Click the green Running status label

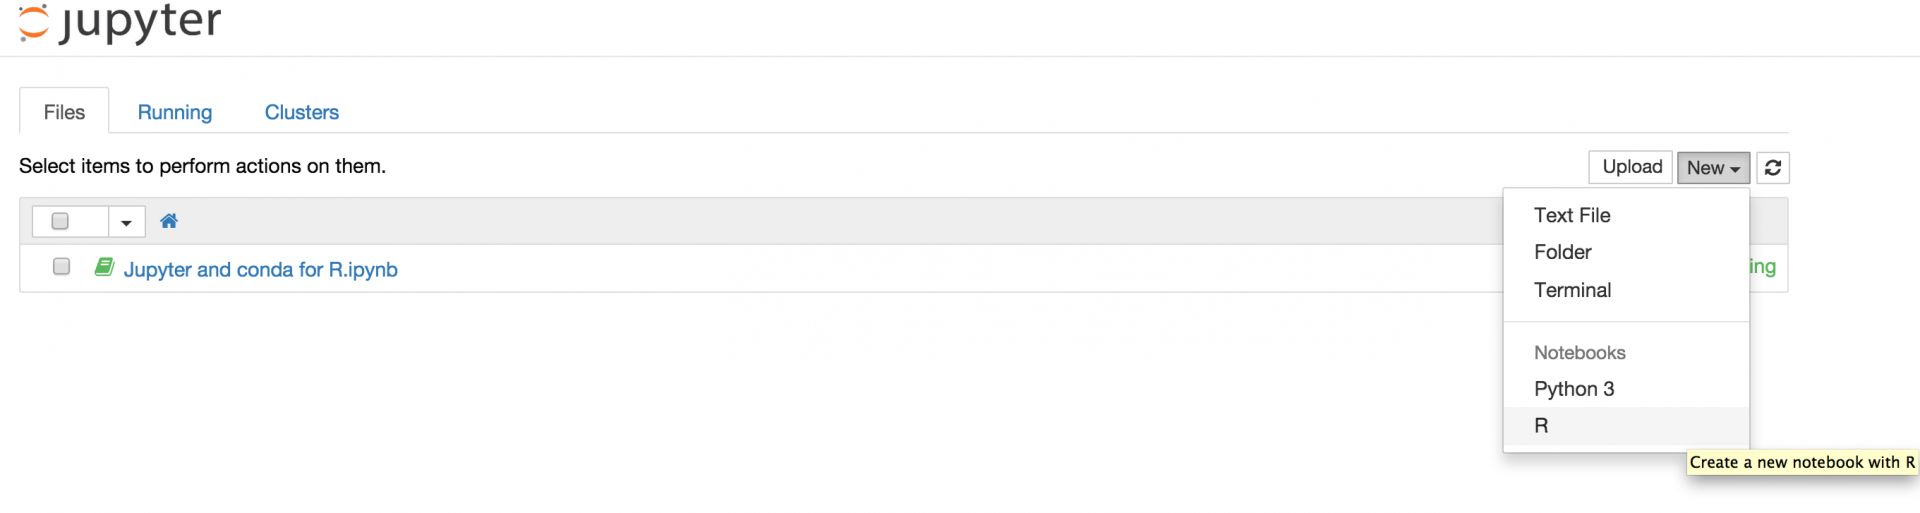click(x=1762, y=267)
